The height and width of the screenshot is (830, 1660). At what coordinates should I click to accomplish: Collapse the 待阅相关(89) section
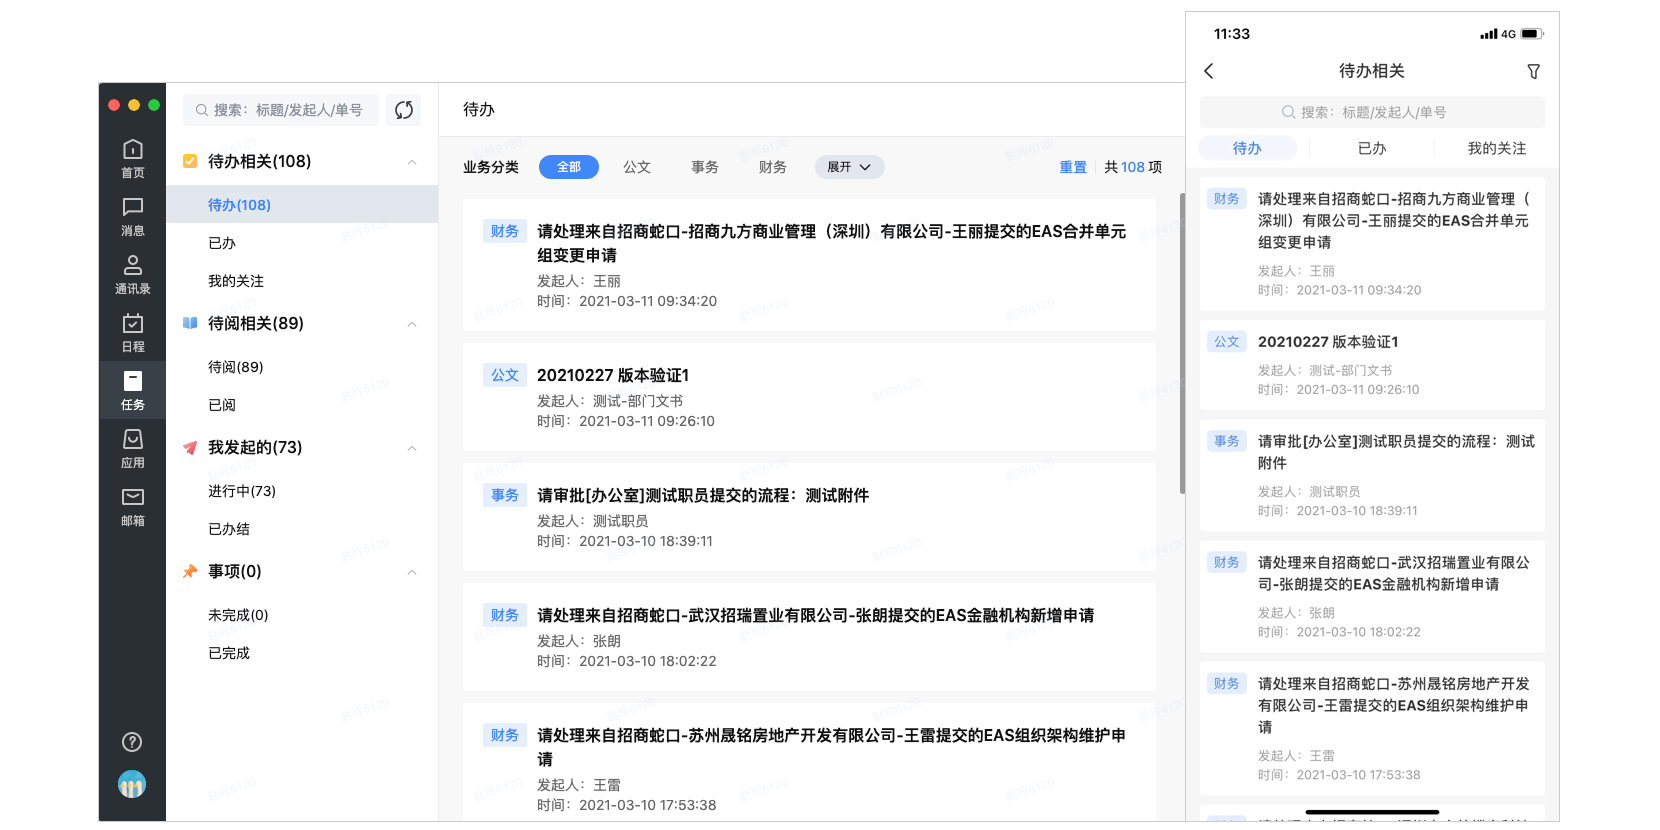(x=412, y=324)
